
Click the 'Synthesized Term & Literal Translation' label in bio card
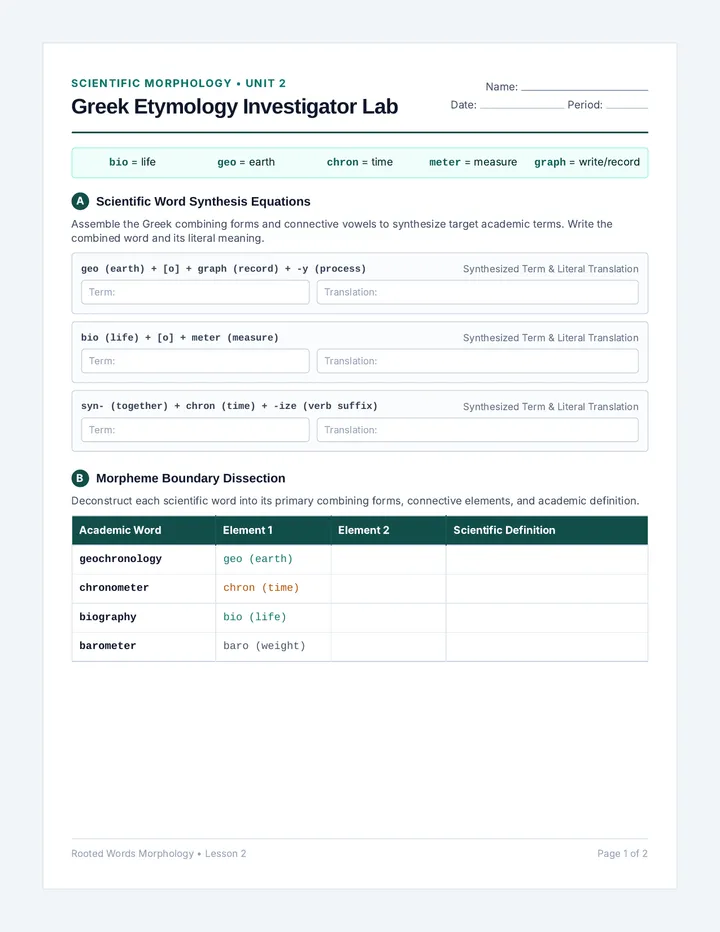tap(551, 338)
